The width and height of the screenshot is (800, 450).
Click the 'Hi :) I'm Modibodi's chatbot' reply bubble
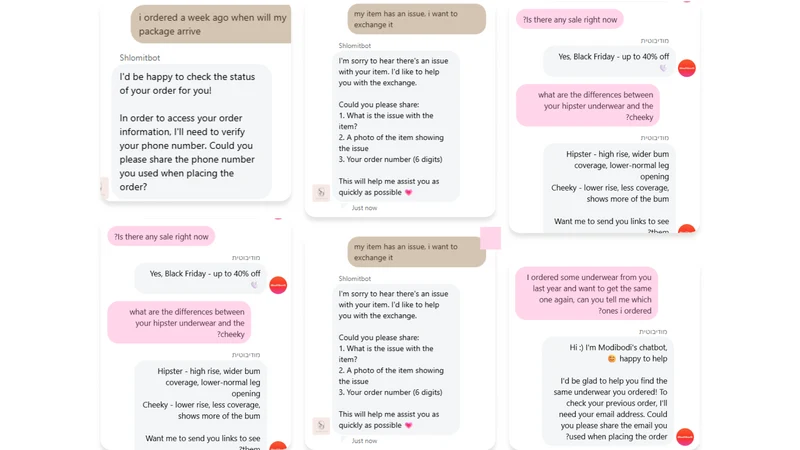tap(608, 392)
